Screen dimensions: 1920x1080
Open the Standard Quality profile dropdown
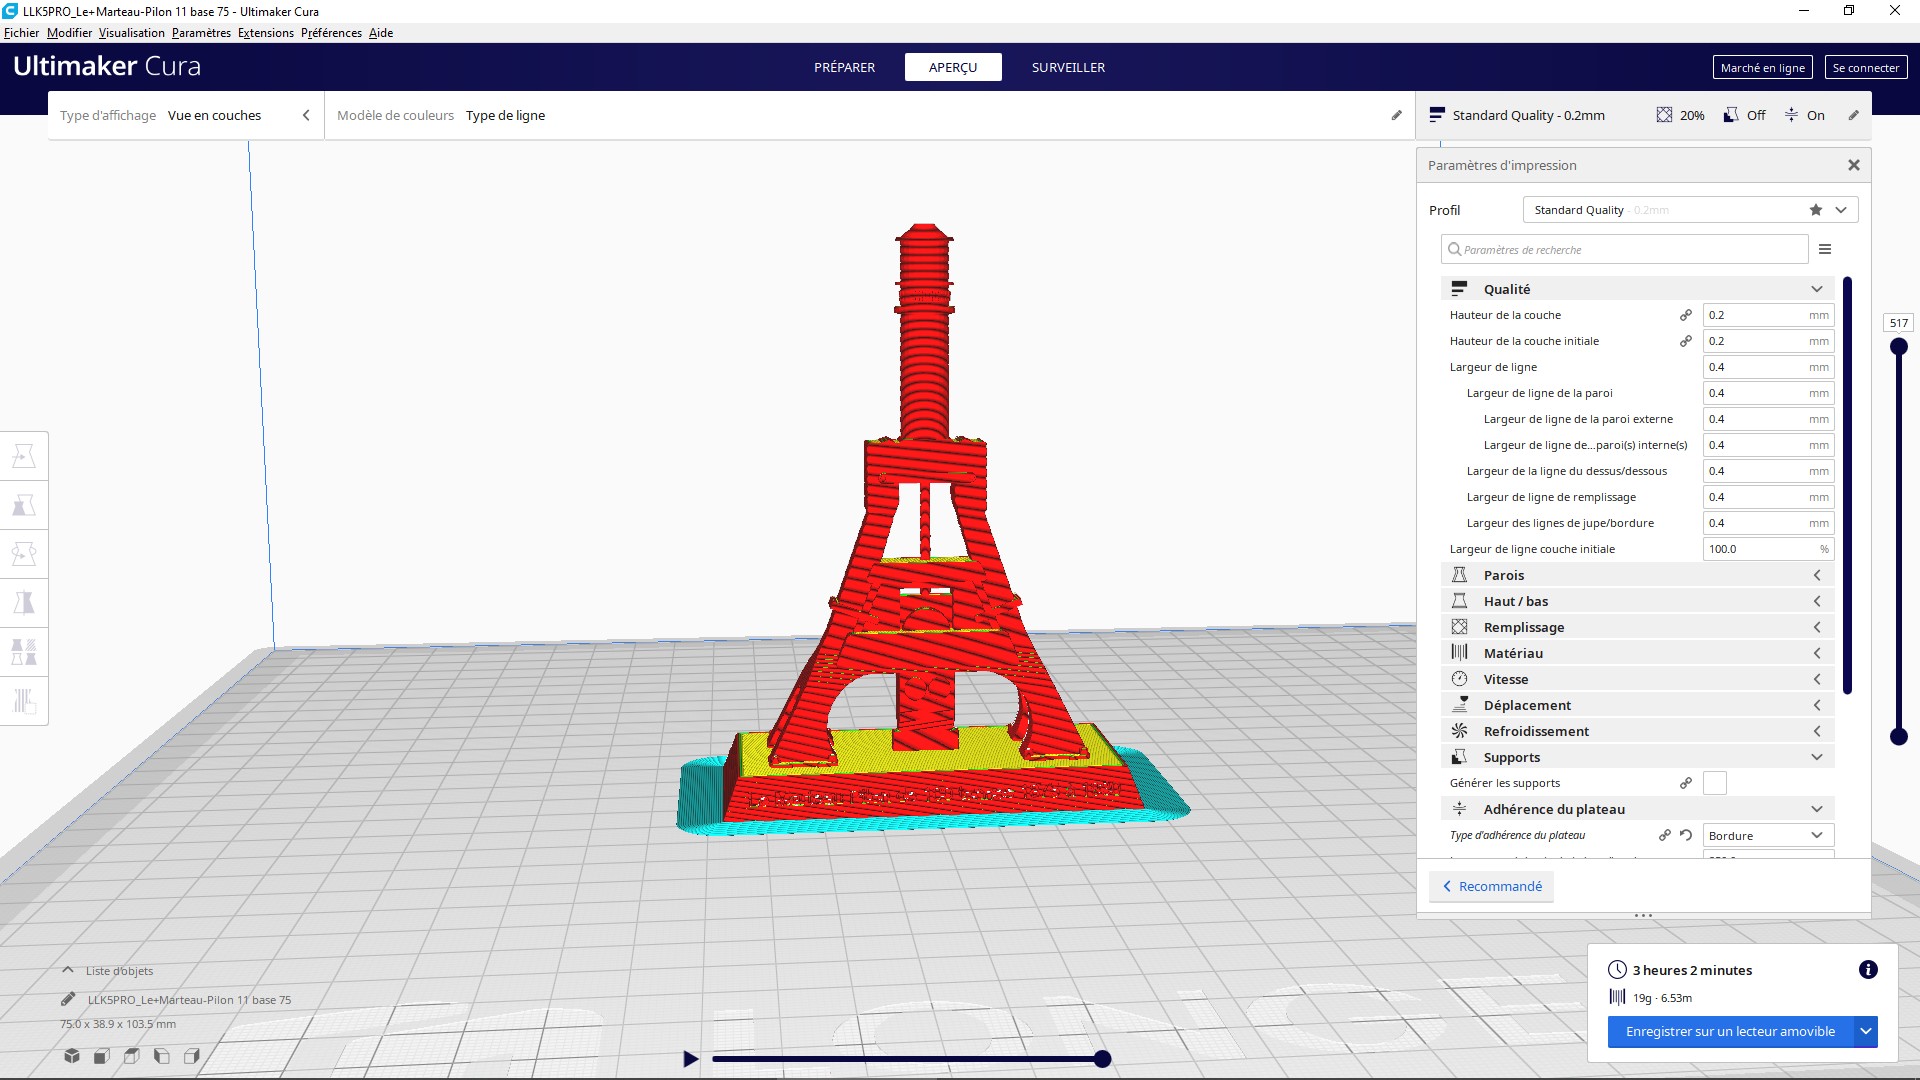click(1690, 210)
